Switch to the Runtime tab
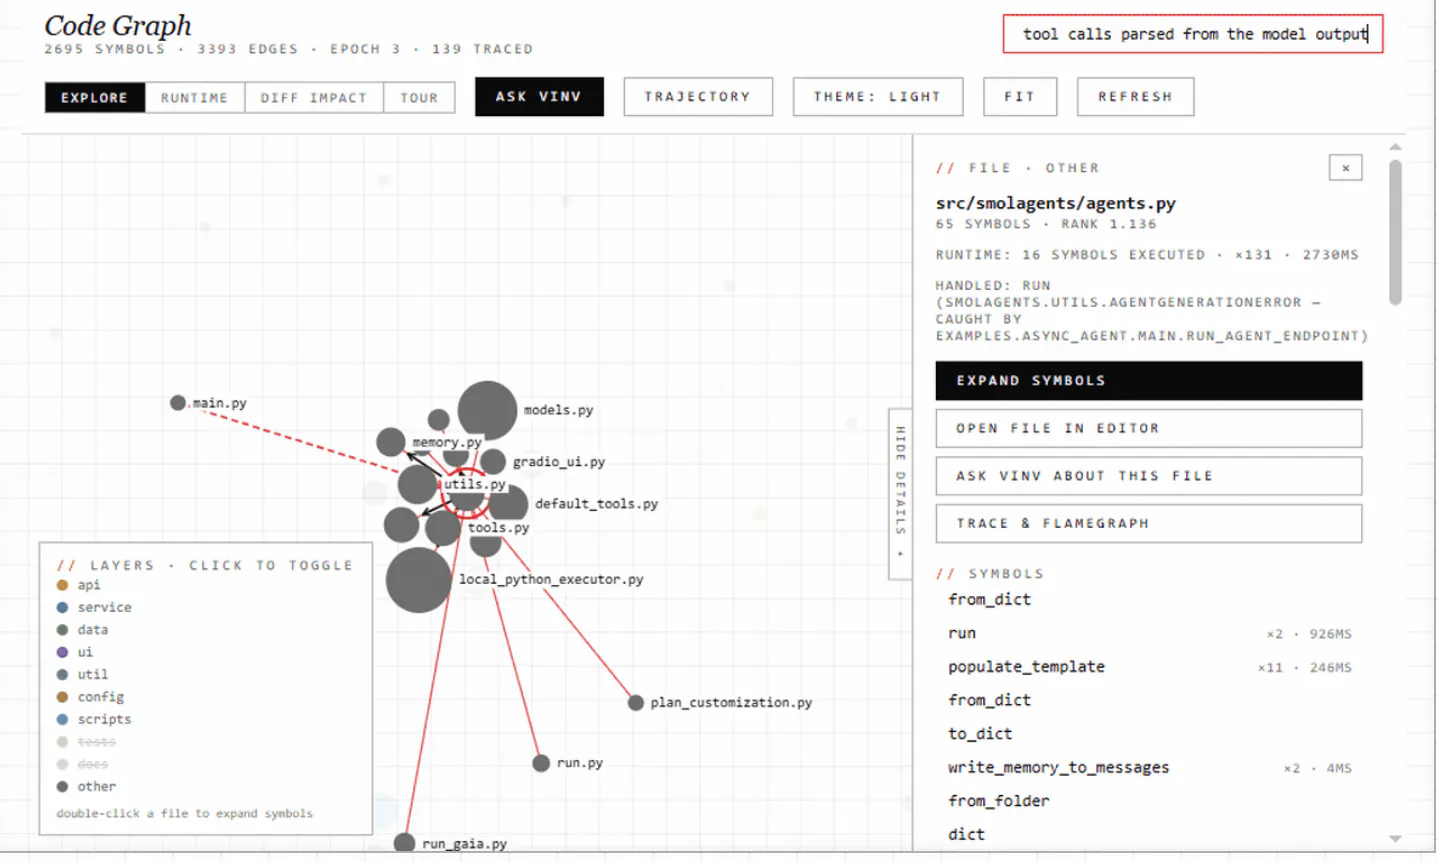The image size is (1438, 862). [195, 97]
